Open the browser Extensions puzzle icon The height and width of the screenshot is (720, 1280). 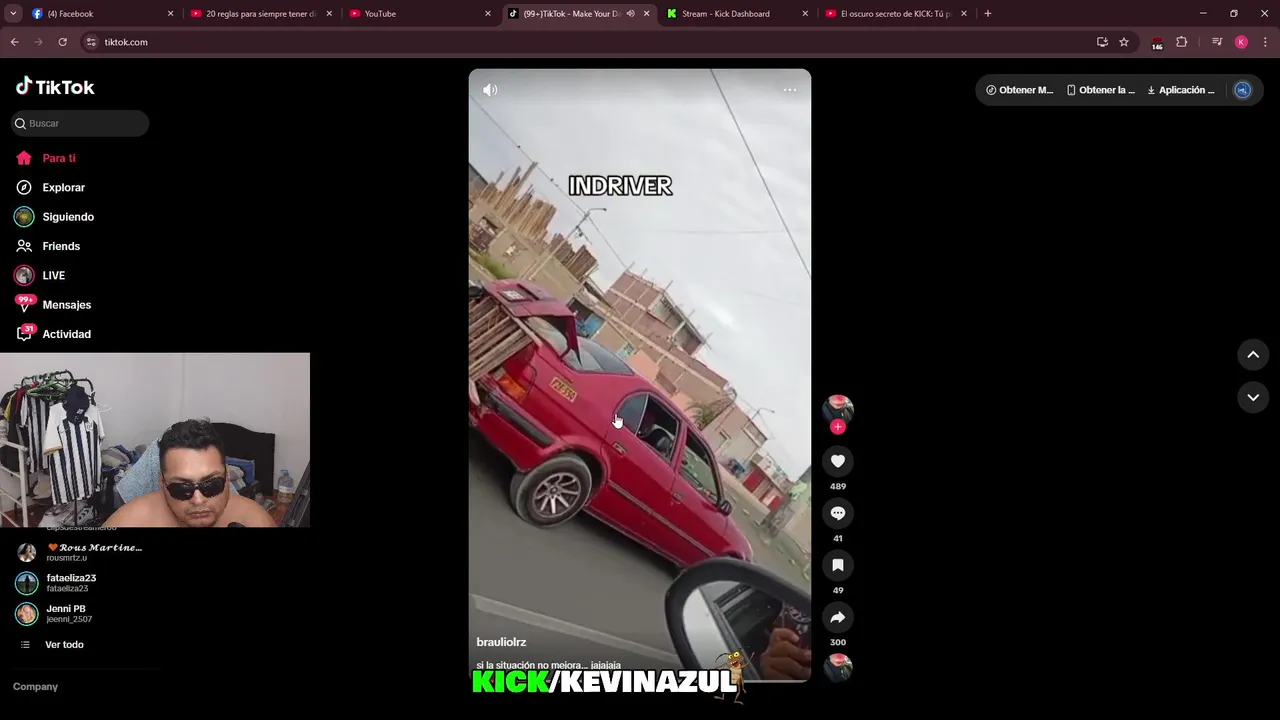tap(1181, 42)
